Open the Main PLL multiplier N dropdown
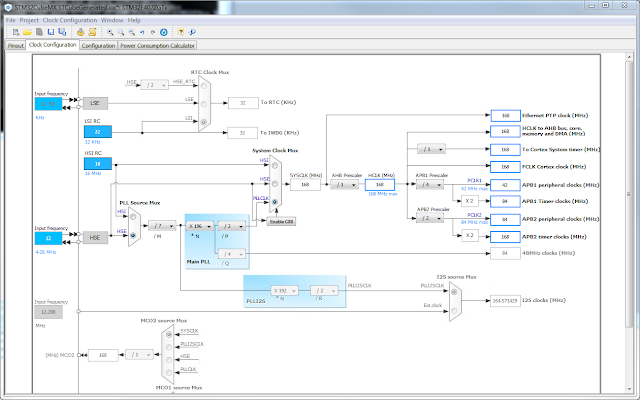640x400 pixels. 200,226
